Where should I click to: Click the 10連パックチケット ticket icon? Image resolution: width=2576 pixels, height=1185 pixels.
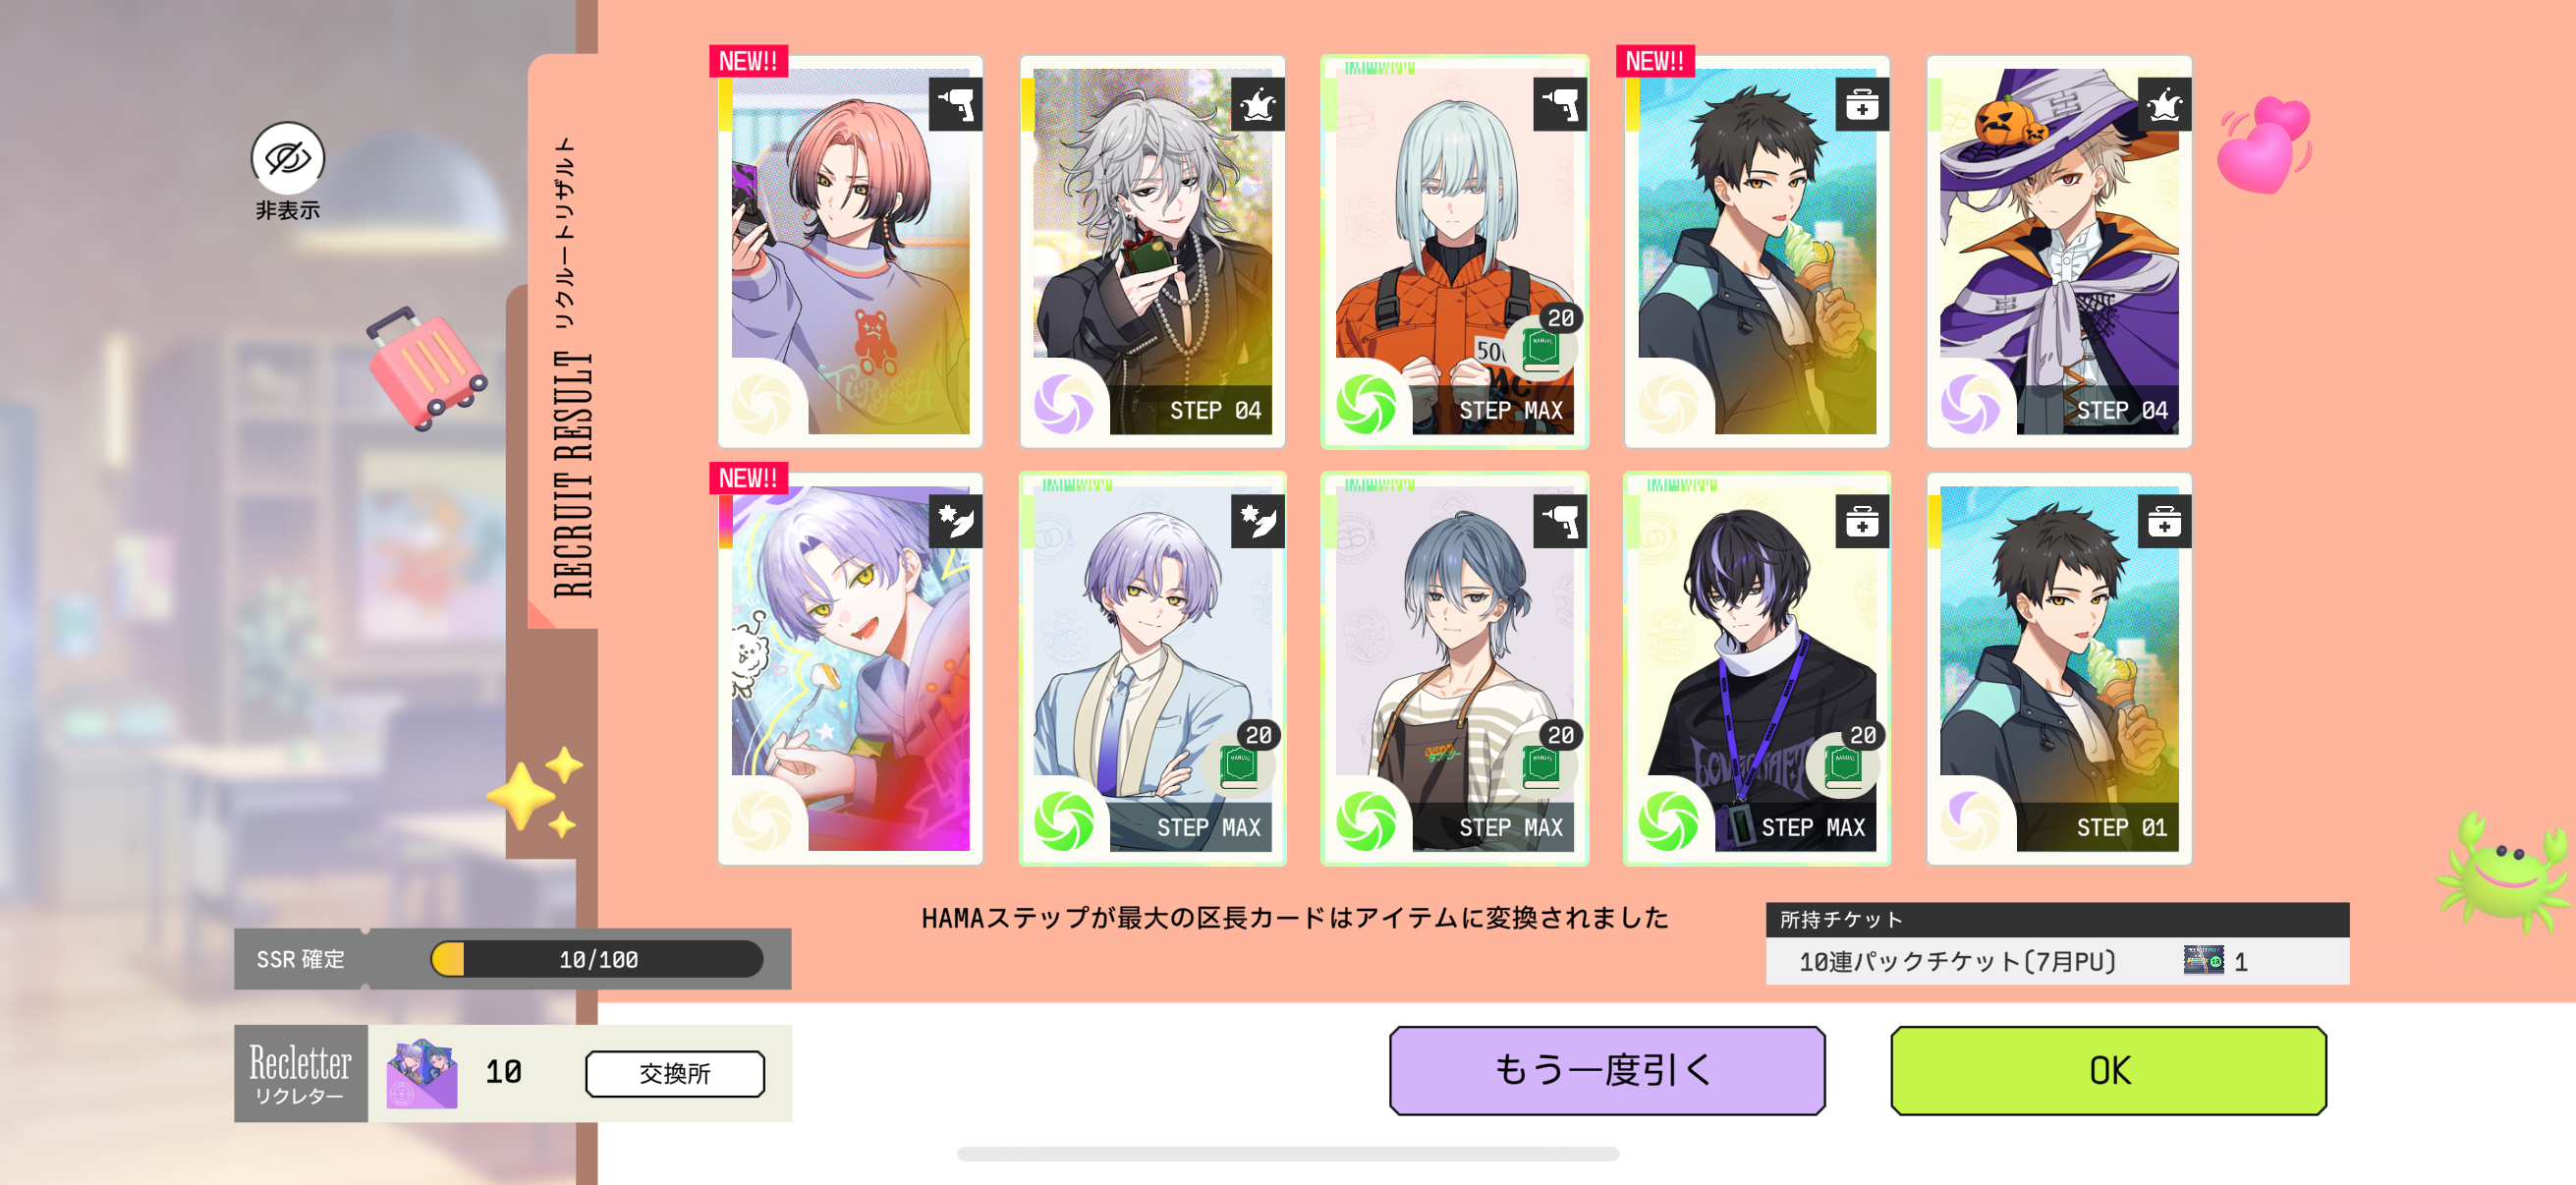(x=2202, y=960)
